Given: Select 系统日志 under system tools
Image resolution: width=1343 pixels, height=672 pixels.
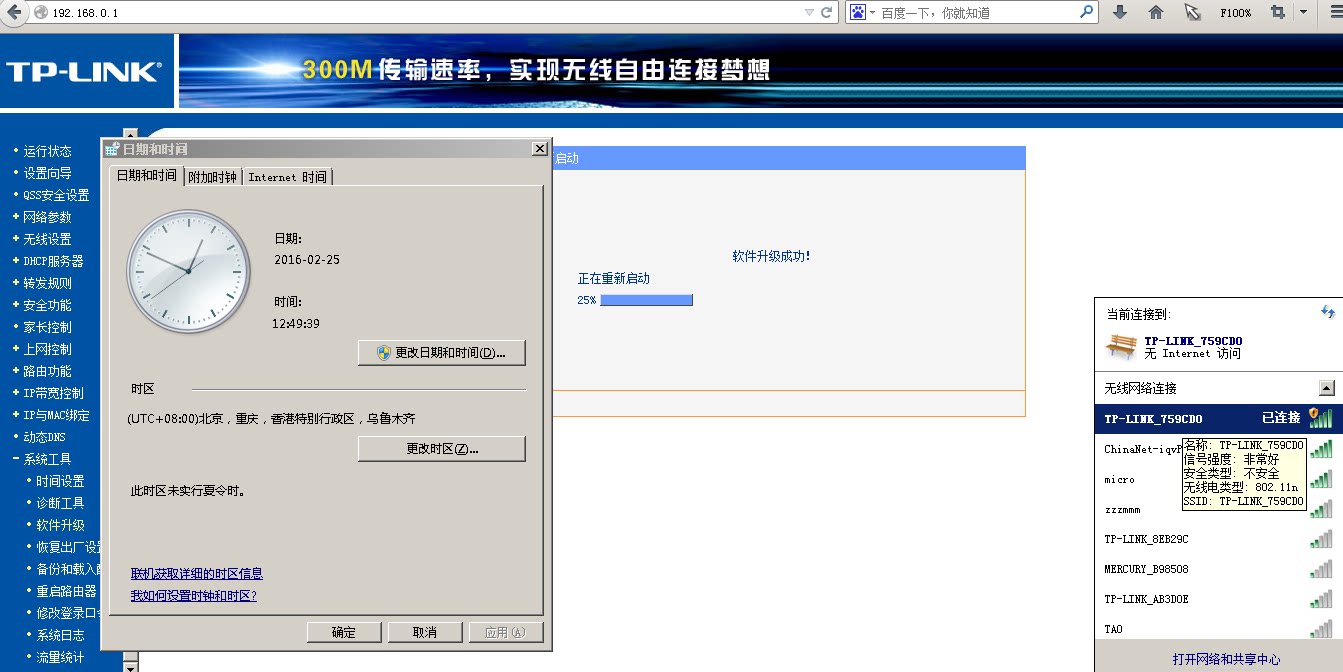Looking at the screenshot, I should (60, 635).
